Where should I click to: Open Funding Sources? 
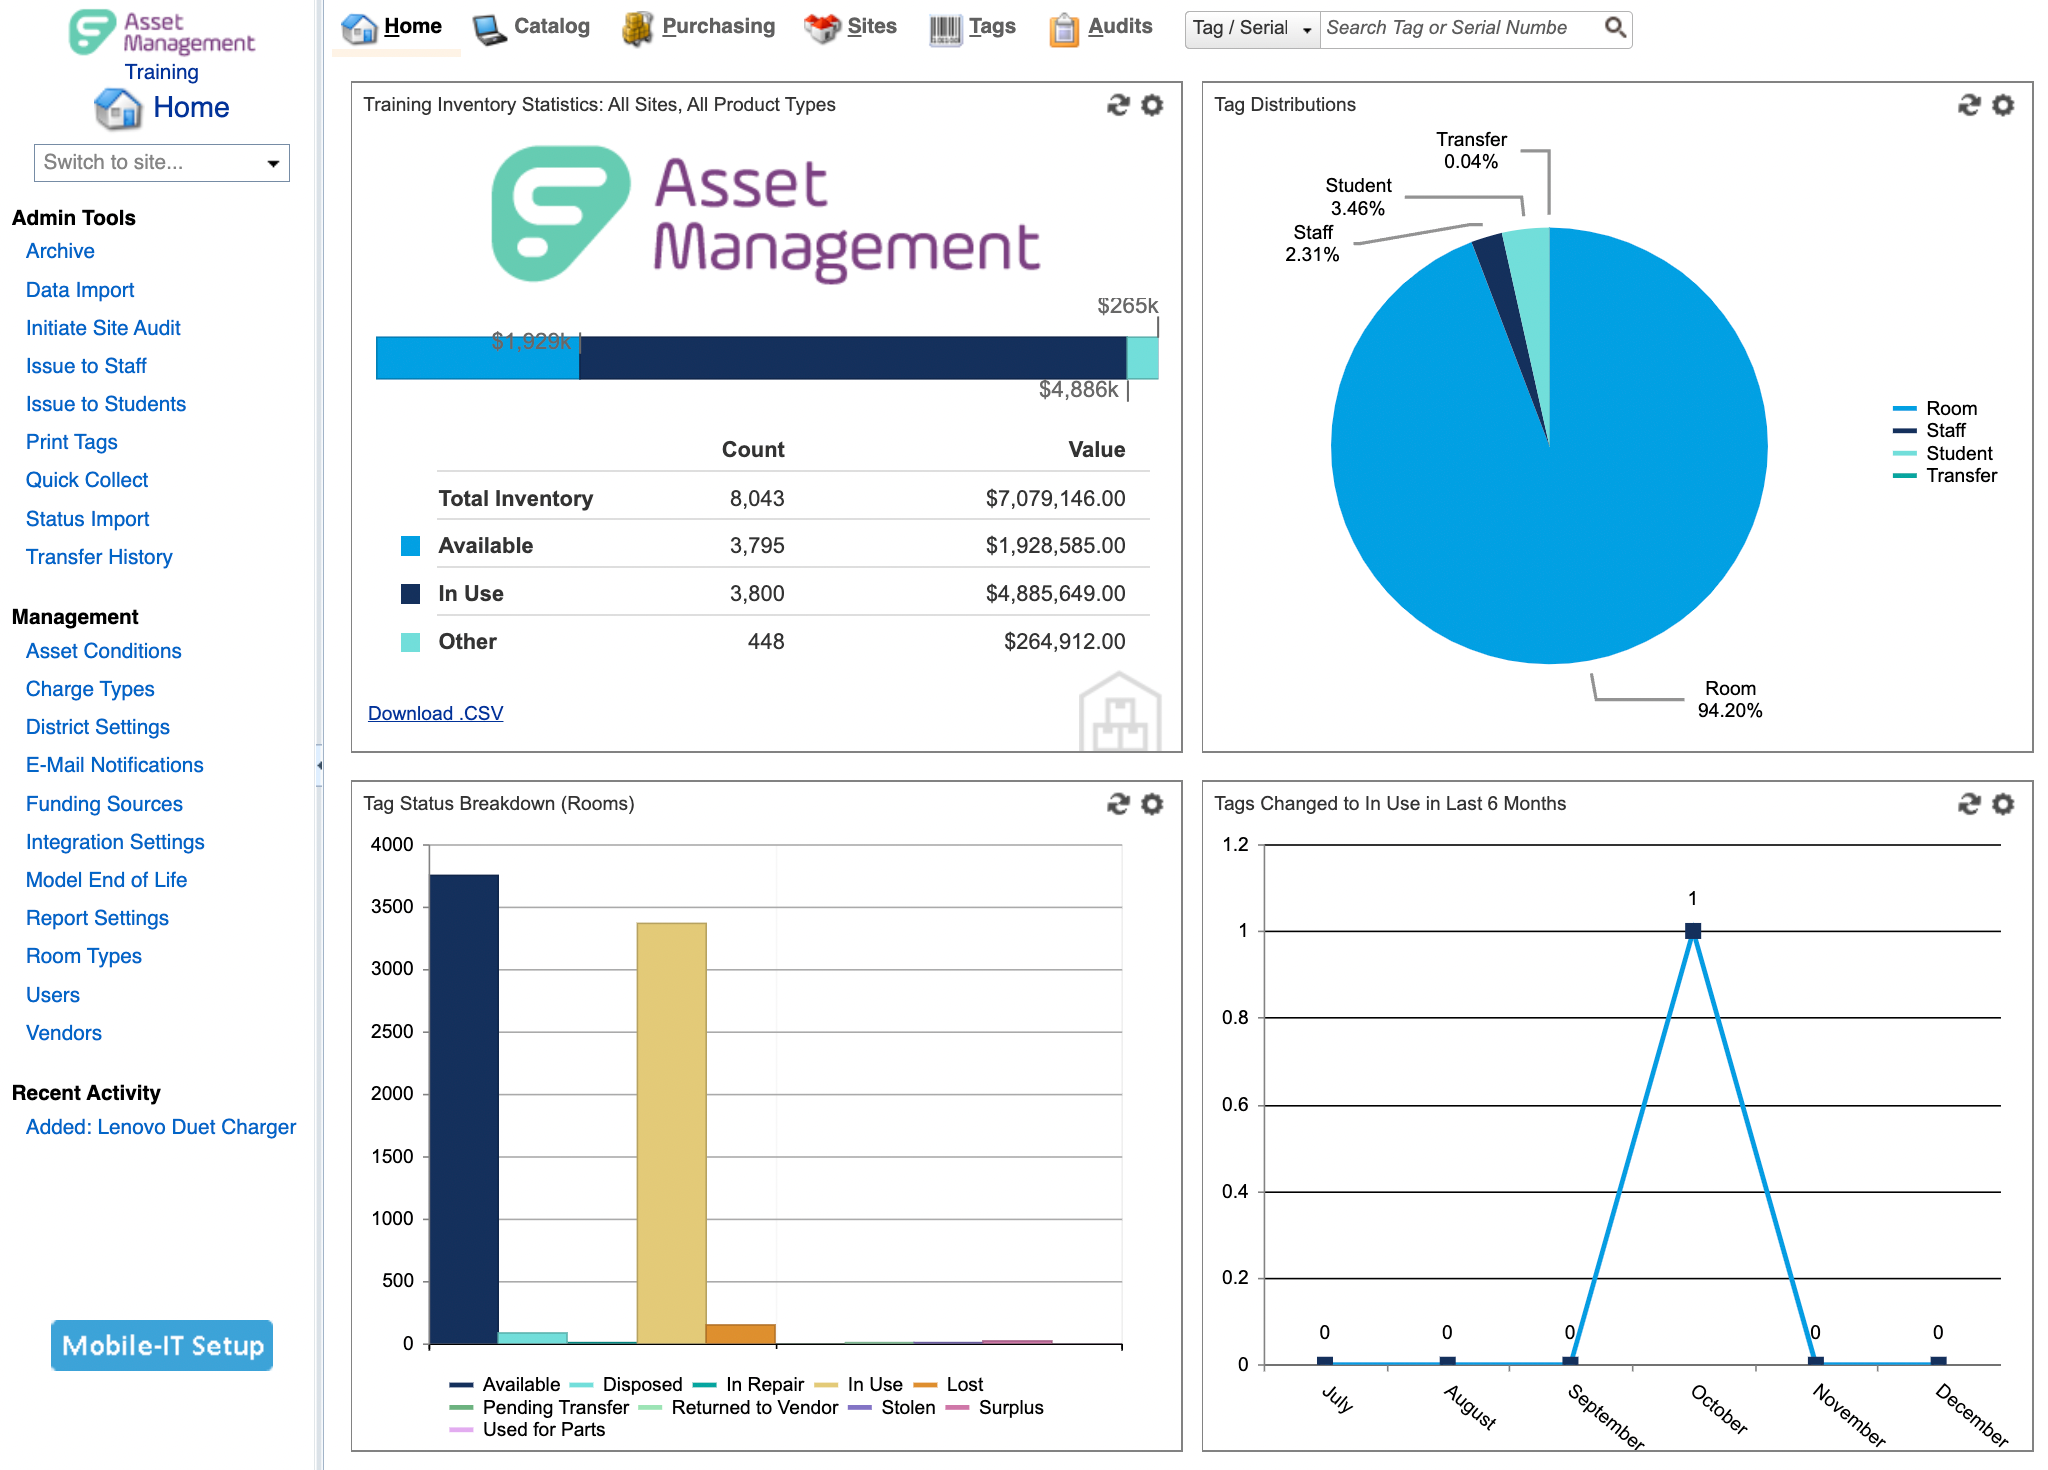[x=104, y=804]
